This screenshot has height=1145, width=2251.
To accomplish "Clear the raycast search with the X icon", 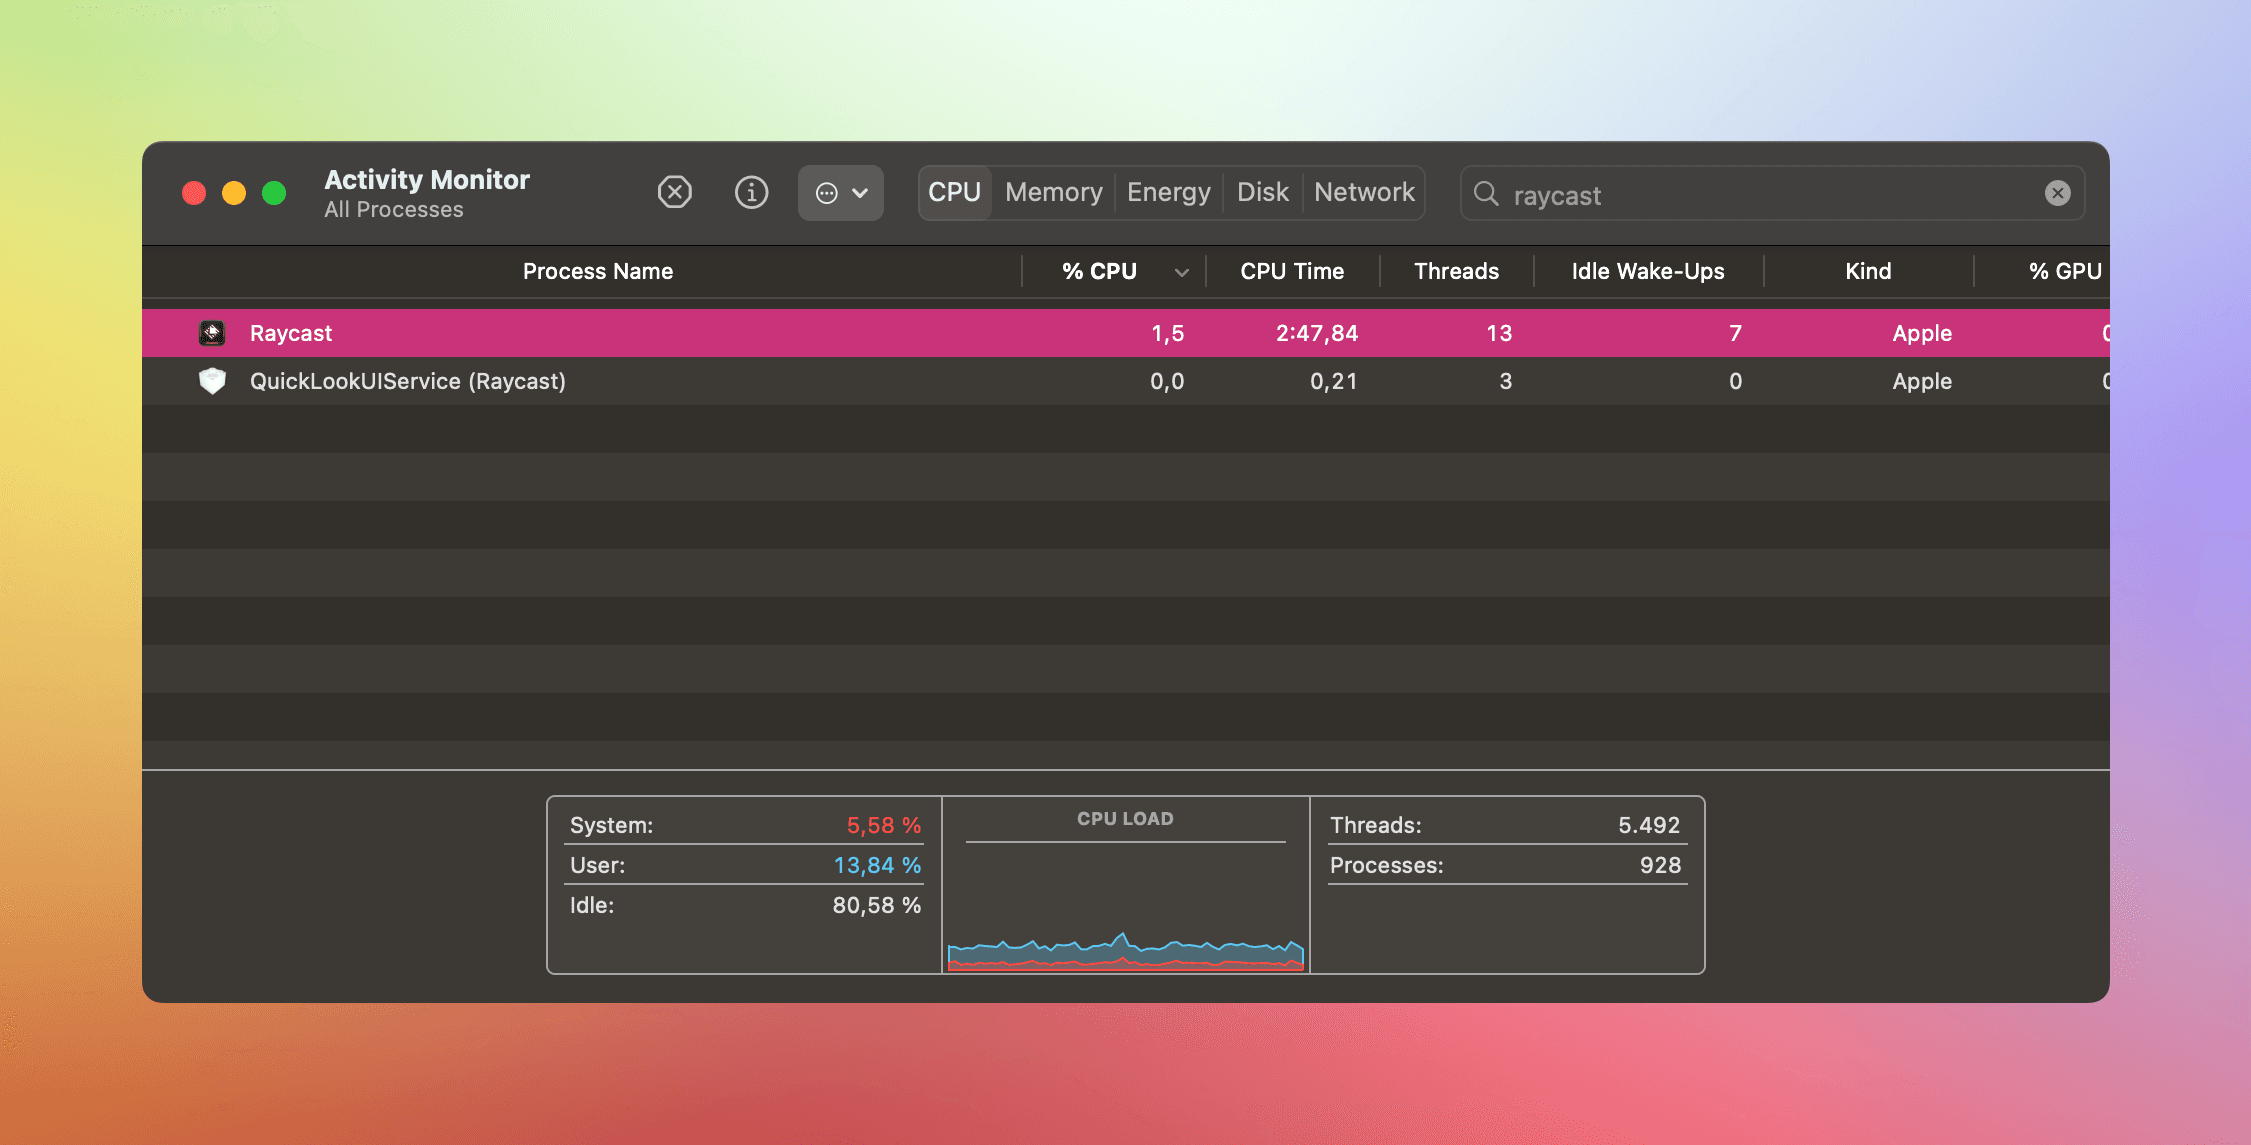I will (x=2057, y=192).
